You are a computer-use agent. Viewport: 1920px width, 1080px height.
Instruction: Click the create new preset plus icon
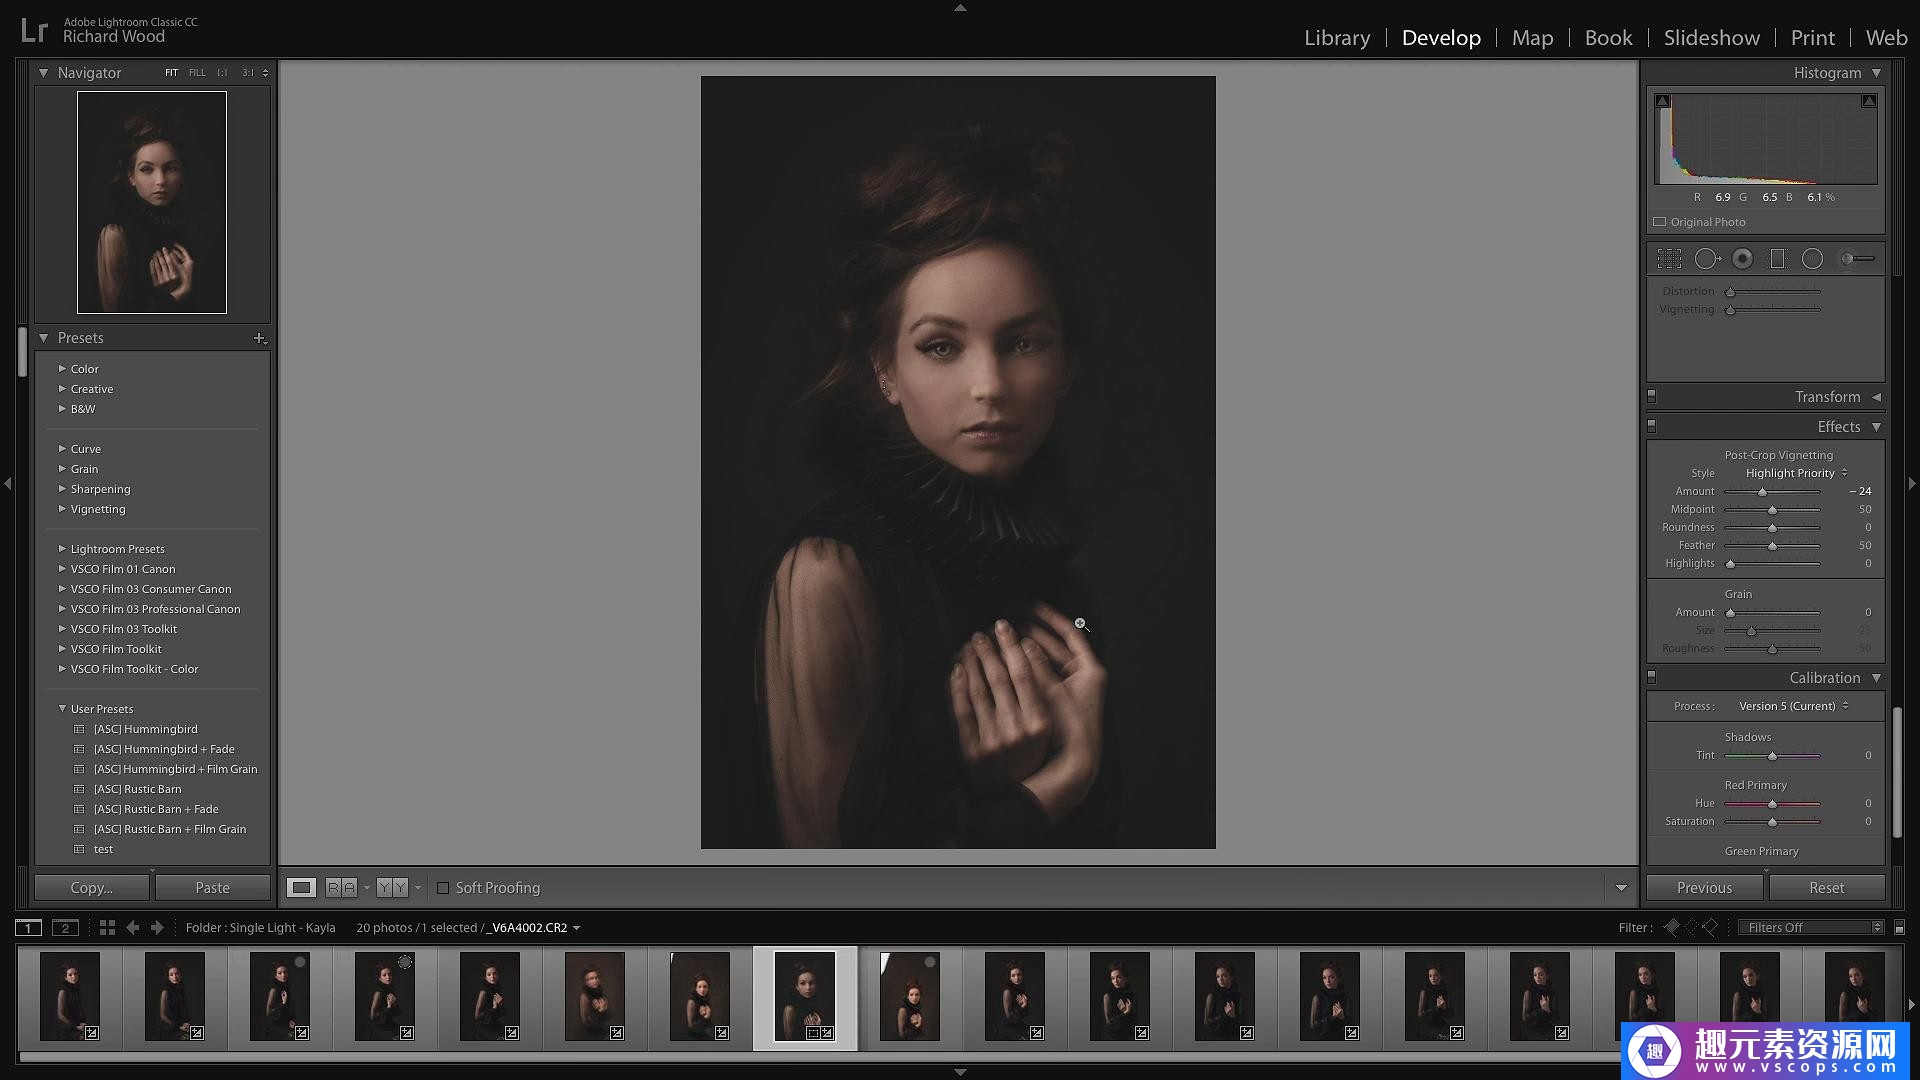pyautogui.click(x=259, y=338)
